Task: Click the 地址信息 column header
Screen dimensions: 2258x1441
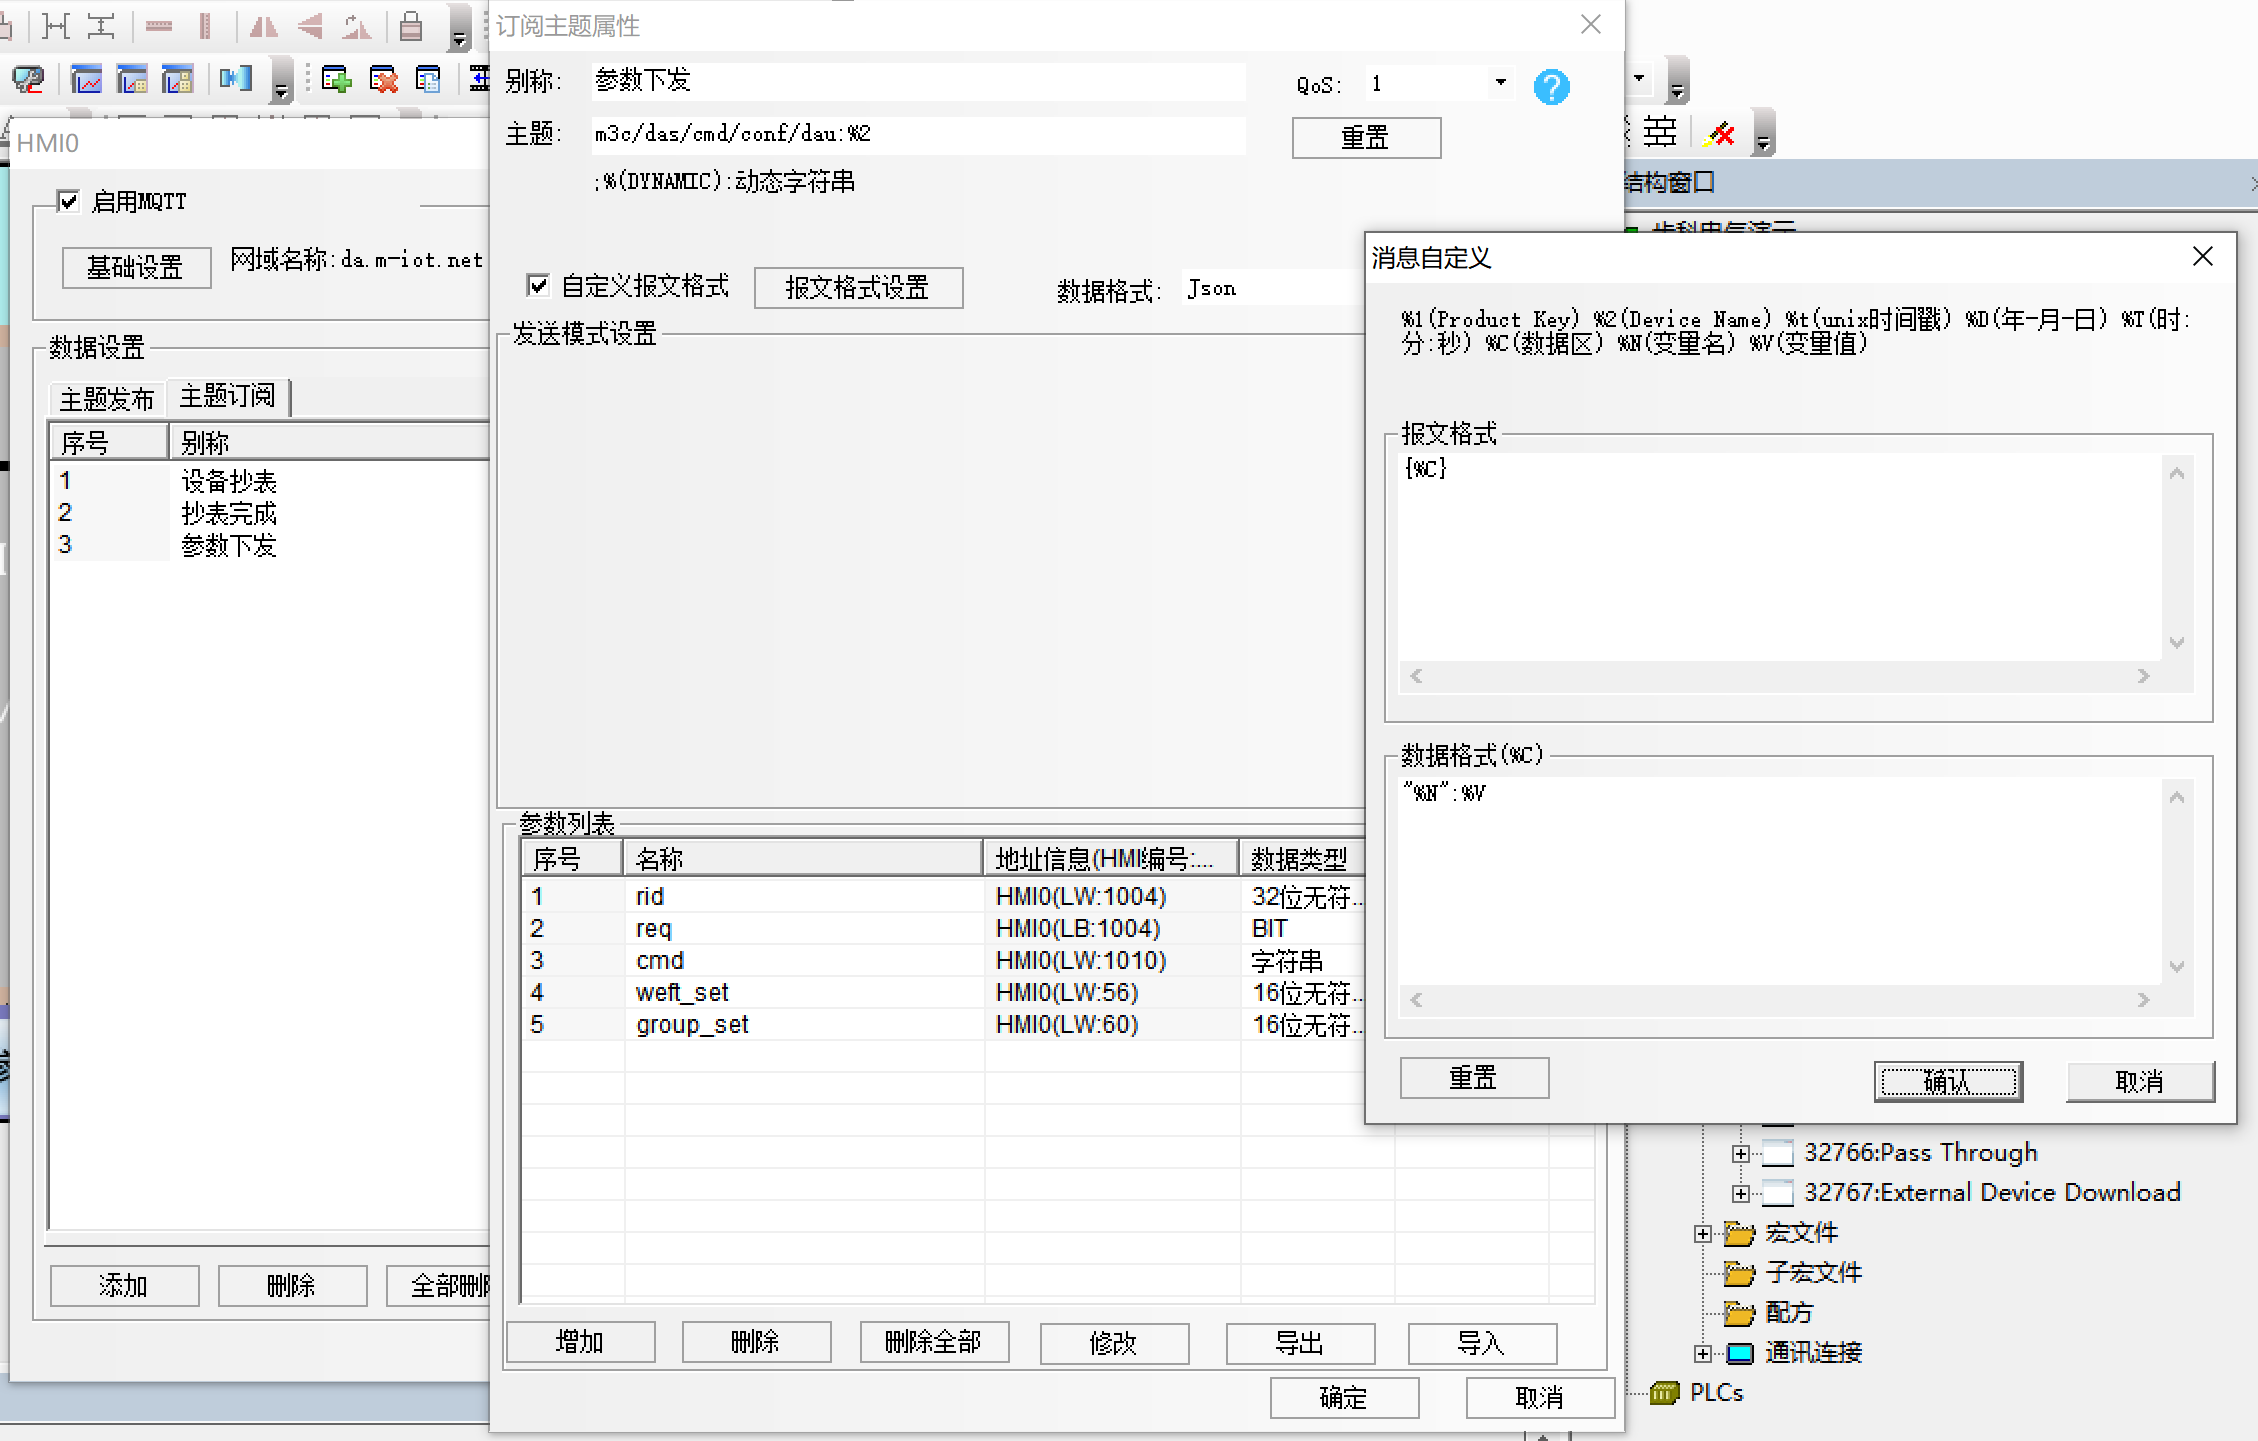Action: point(1111,859)
